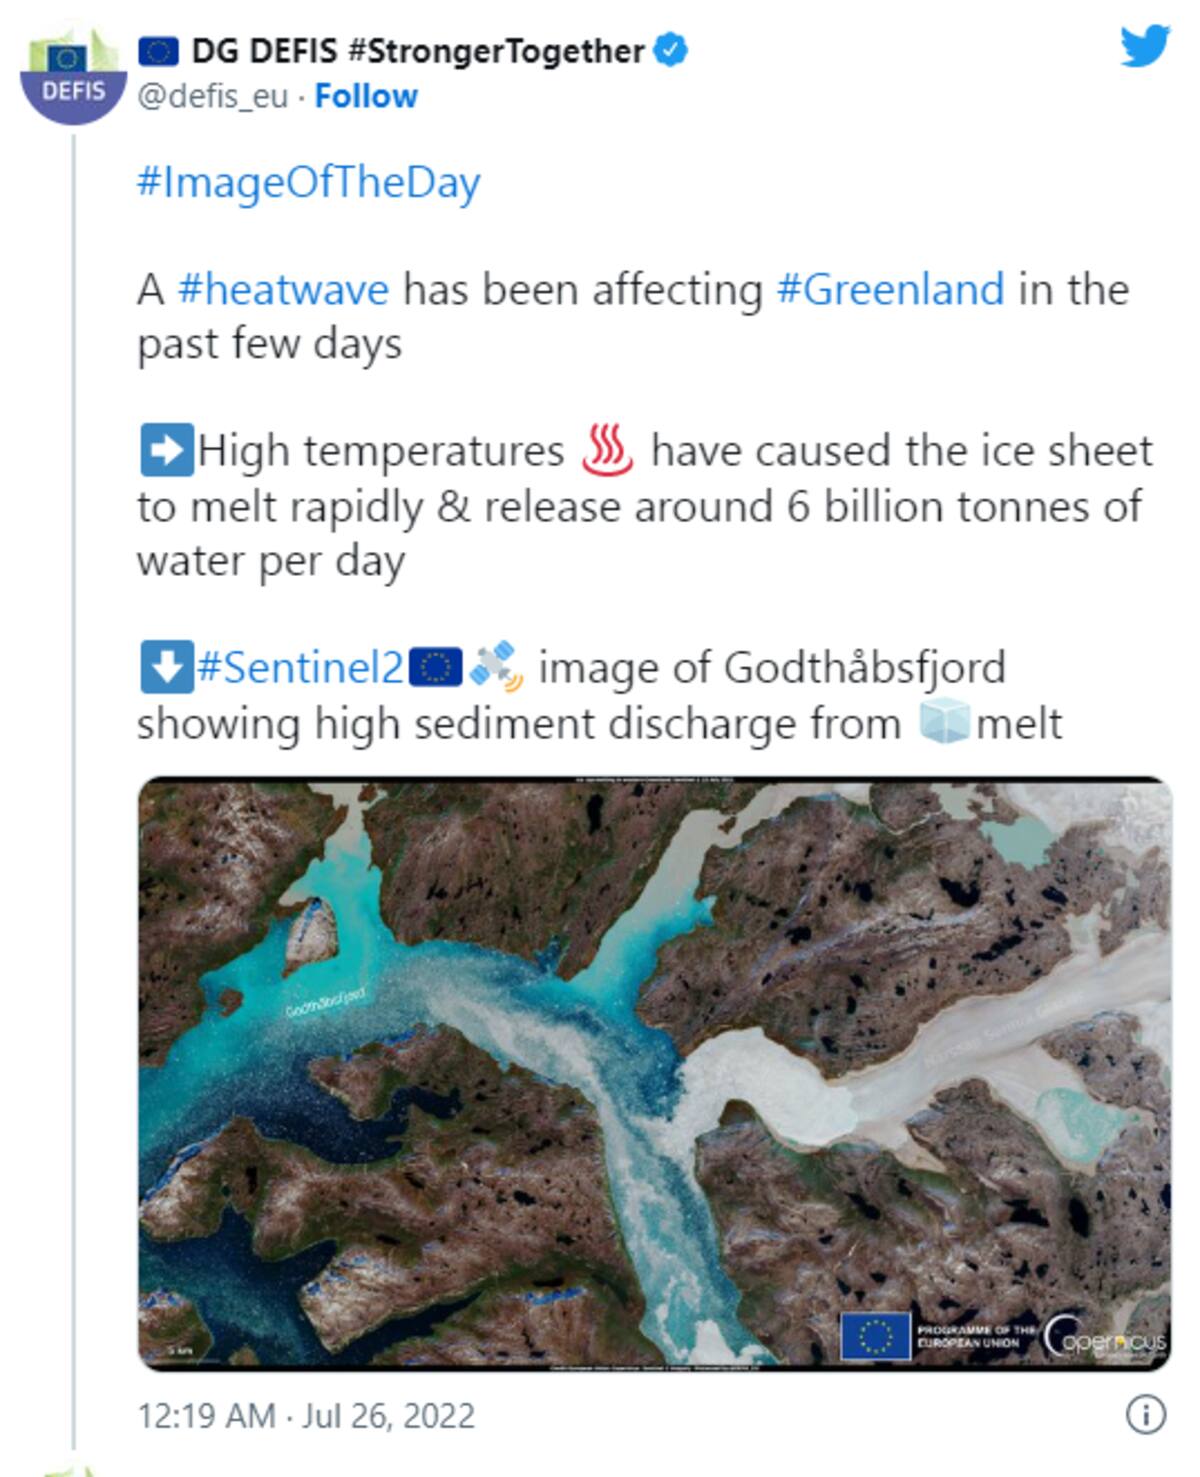Enlarge the Godthåbsfjord satellite image
1200x1477 pixels.
click(655, 1073)
